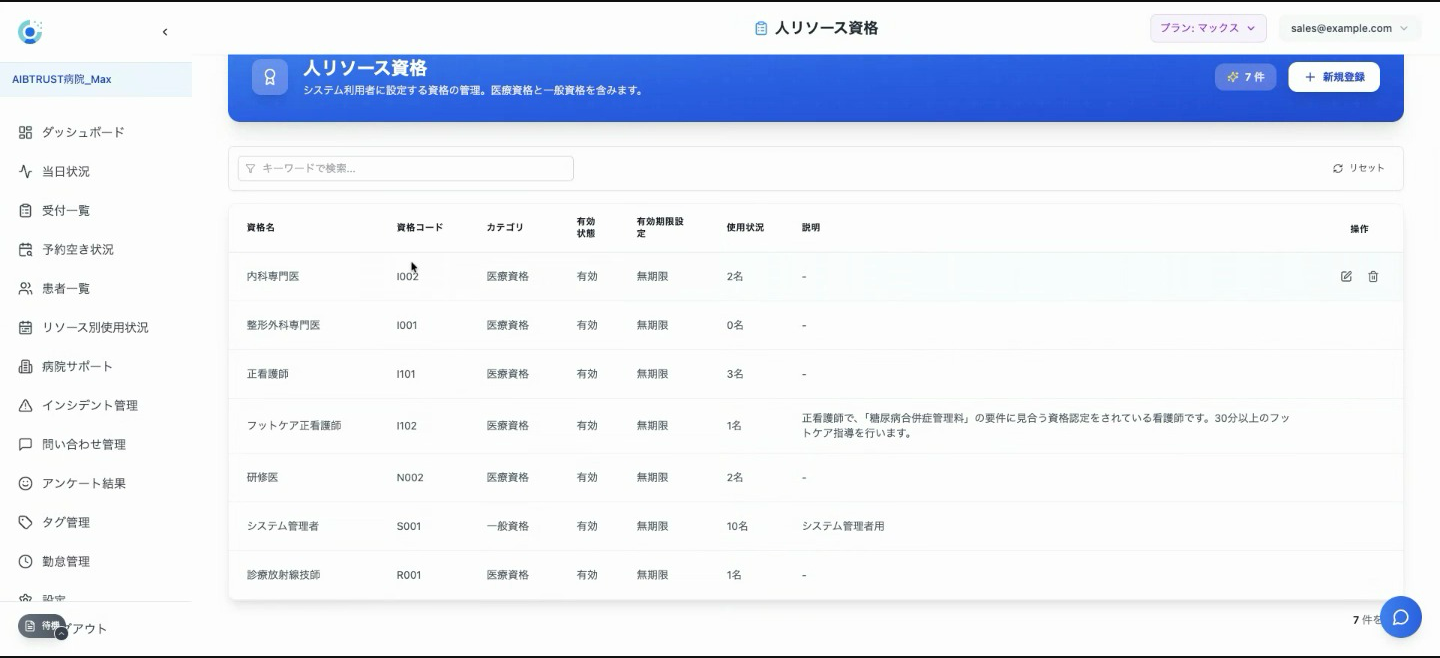Click code I001 cell

407,325
